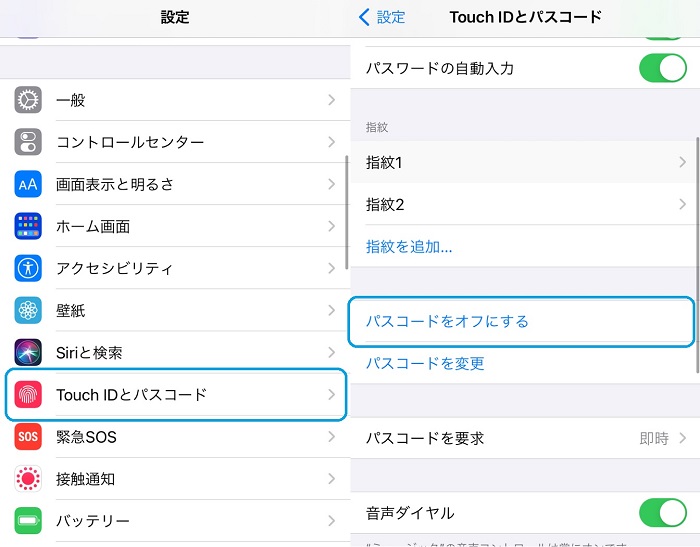Viewport: 700px width, 547px height.
Task: Open パスコードを要求 setting
Action: click(x=525, y=438)
